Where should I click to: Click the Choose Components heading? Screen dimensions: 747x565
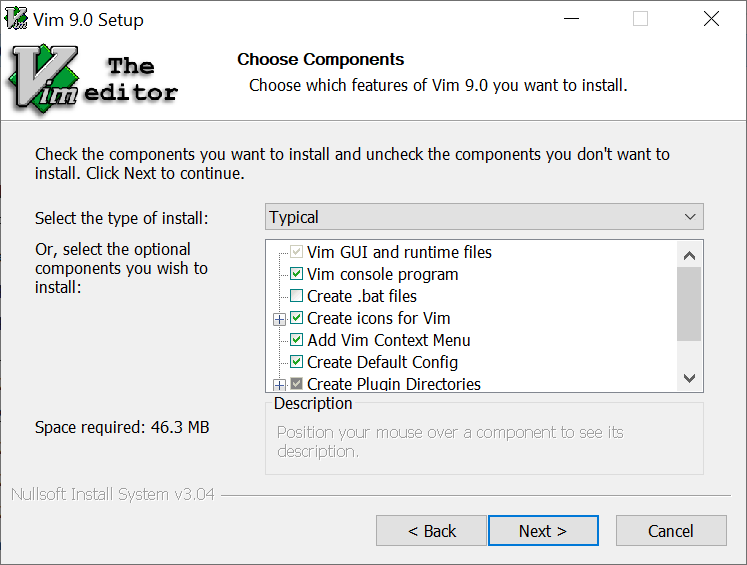[321, 59]
